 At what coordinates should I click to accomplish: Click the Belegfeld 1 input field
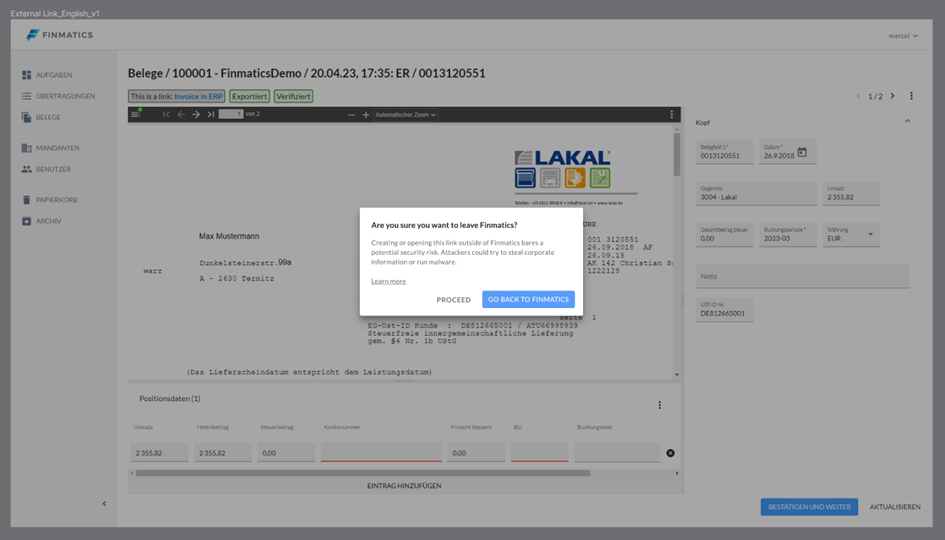pos(724,152)
